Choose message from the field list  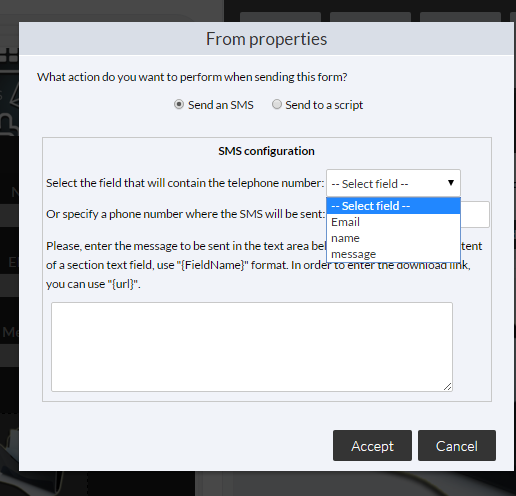[393, 254]
